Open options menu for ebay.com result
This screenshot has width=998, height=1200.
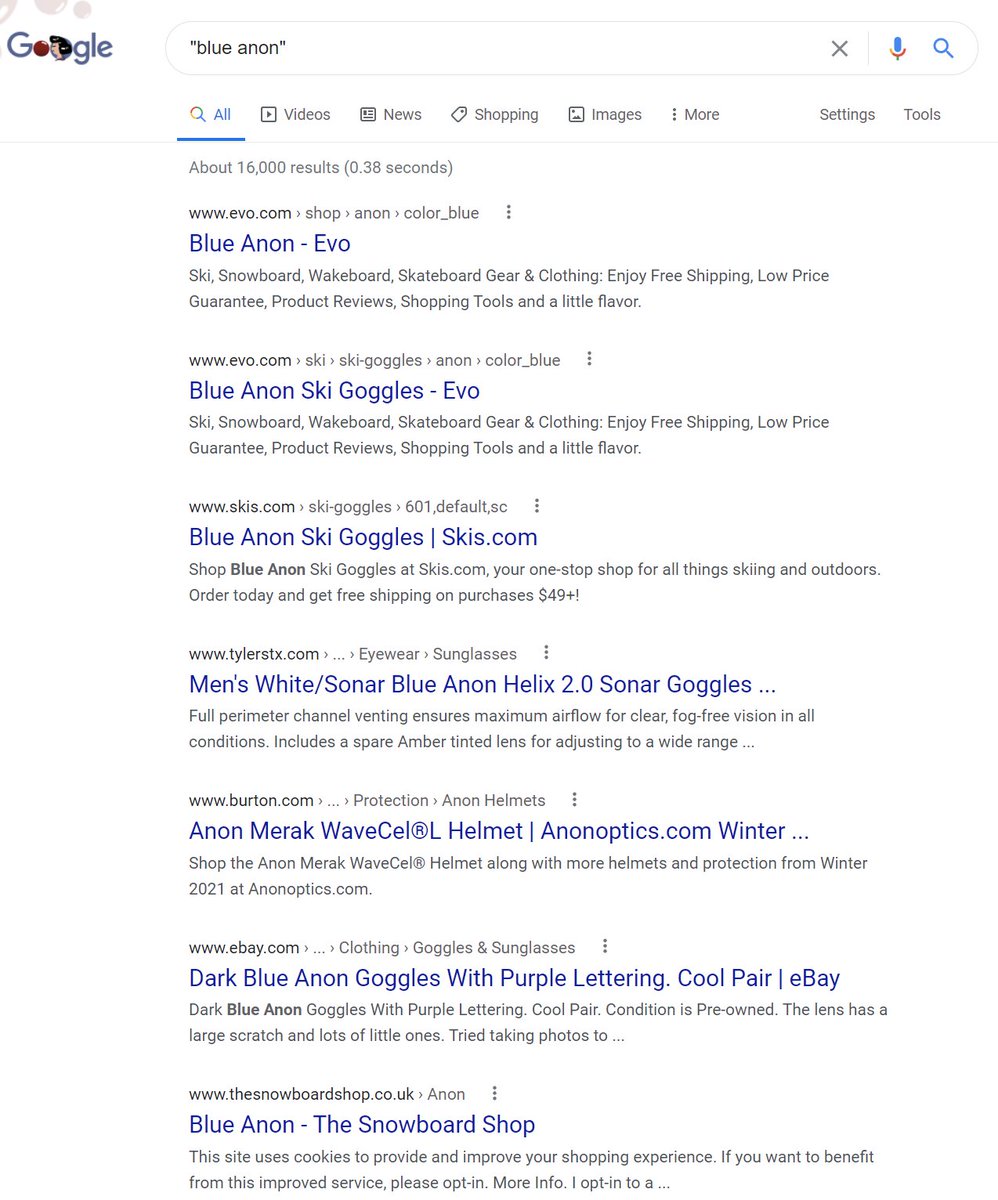[604, 947]
